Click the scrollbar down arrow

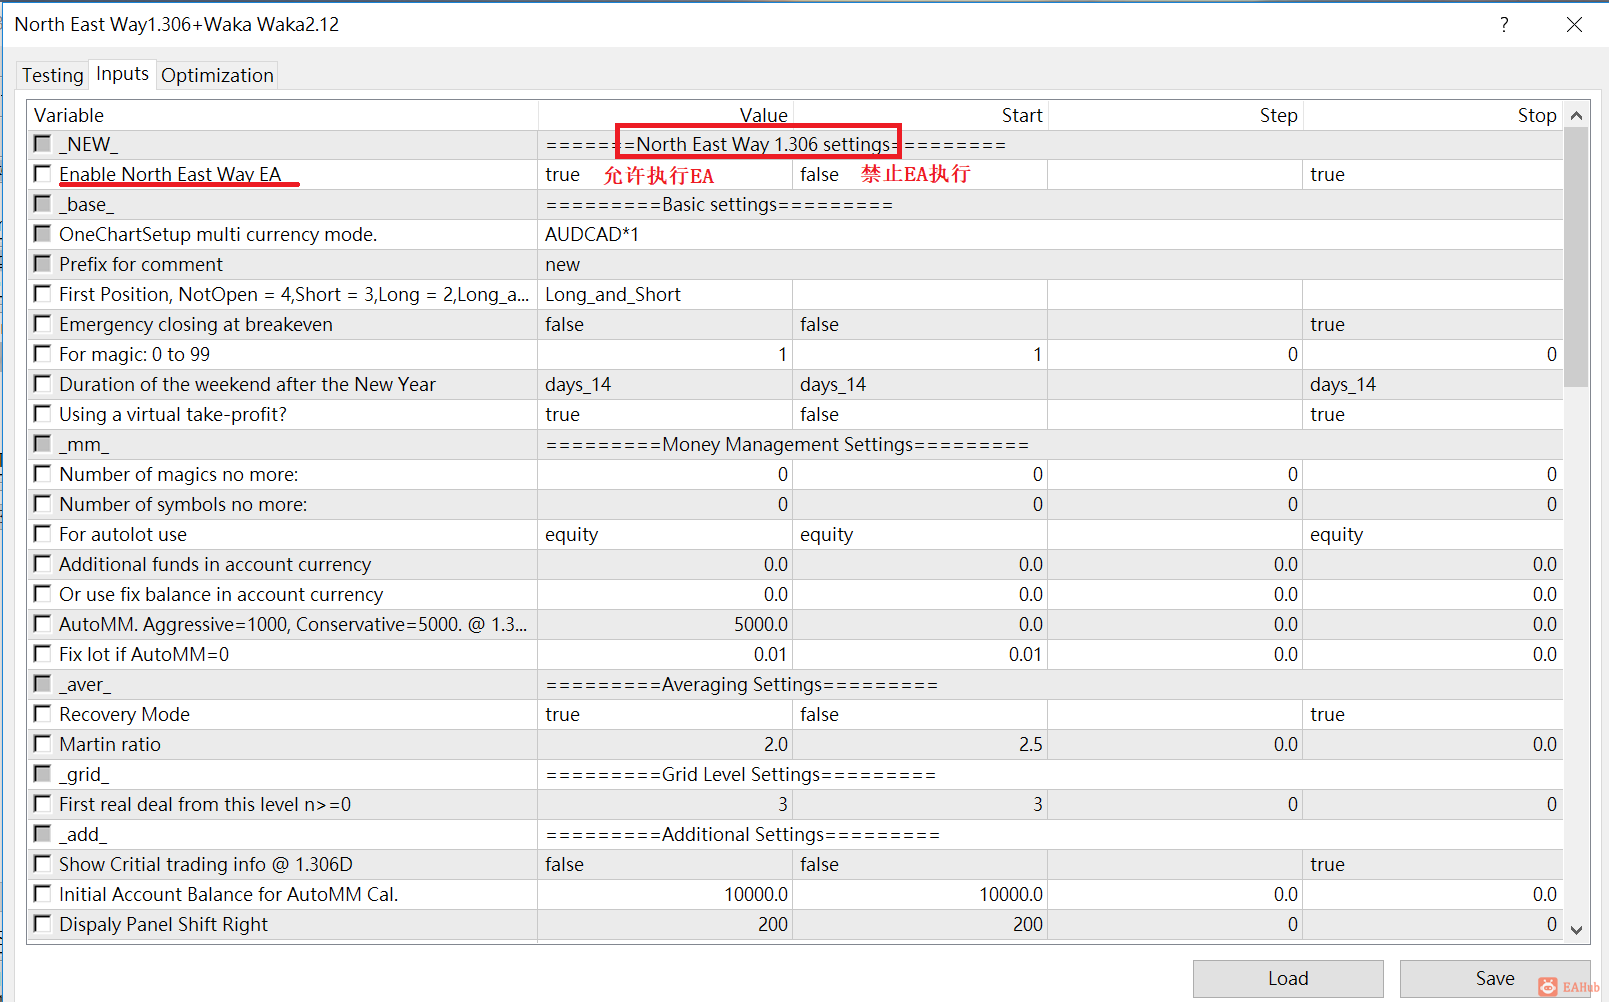point(1576,929)
